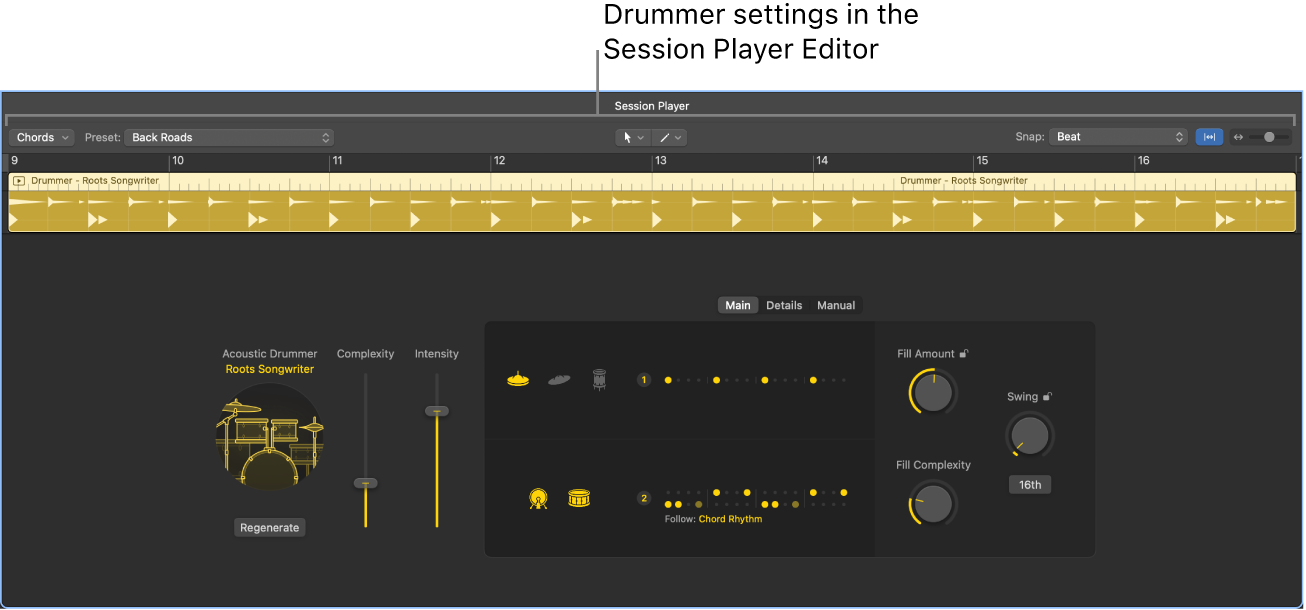Open the pointer tool menu
Viewport: 1306px width, 610px height.
[633, 137]
